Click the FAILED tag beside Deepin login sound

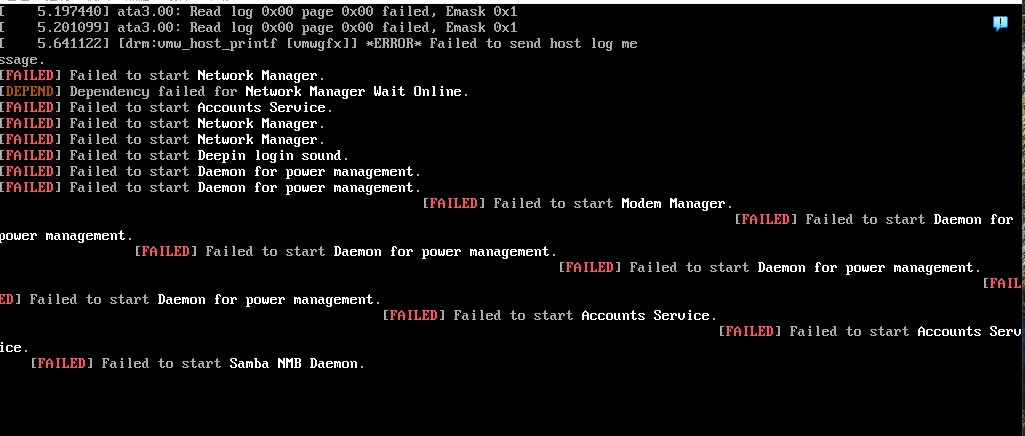pyautogui.click(x=30, y=155)
